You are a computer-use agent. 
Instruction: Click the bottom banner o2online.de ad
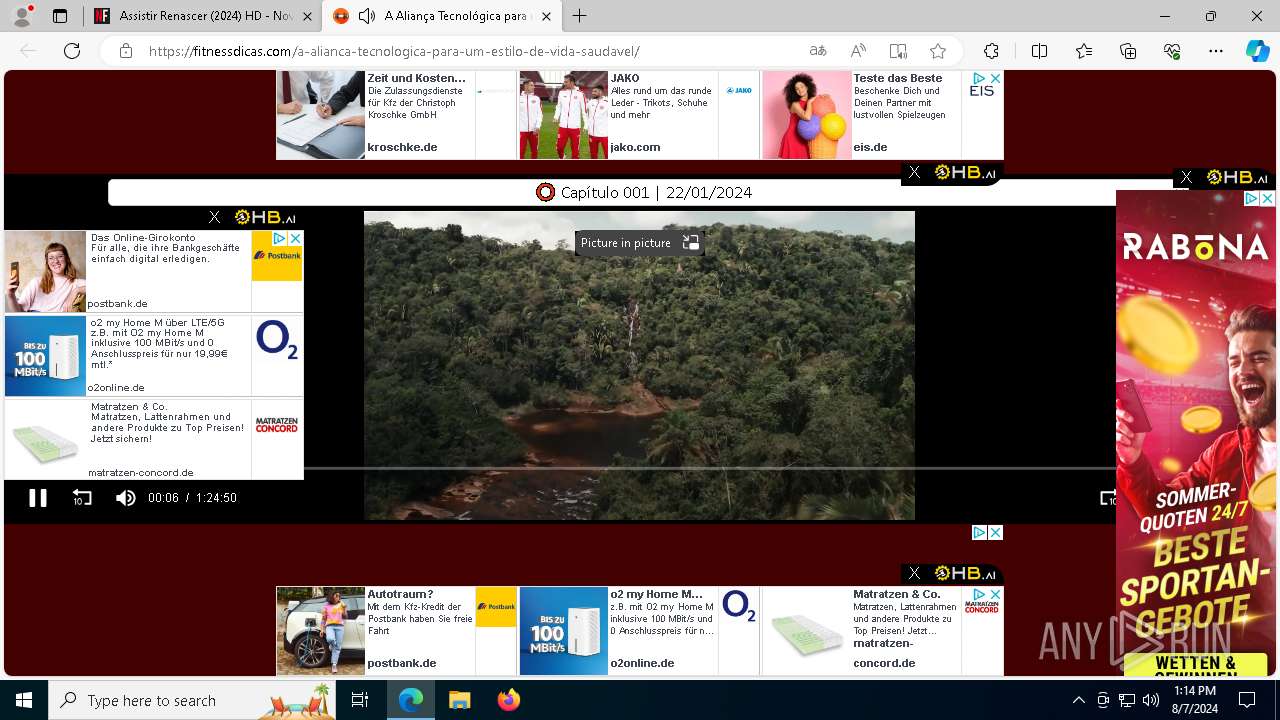639,630
